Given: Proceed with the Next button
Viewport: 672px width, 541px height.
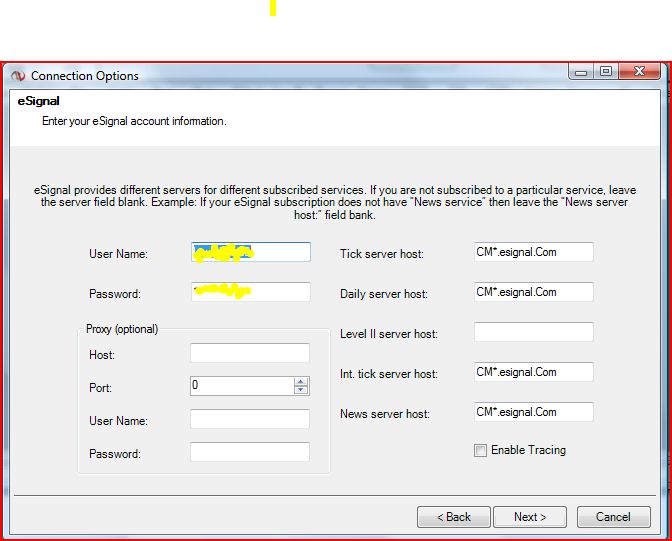Looking at the screenshot, I should coord(530,517).
